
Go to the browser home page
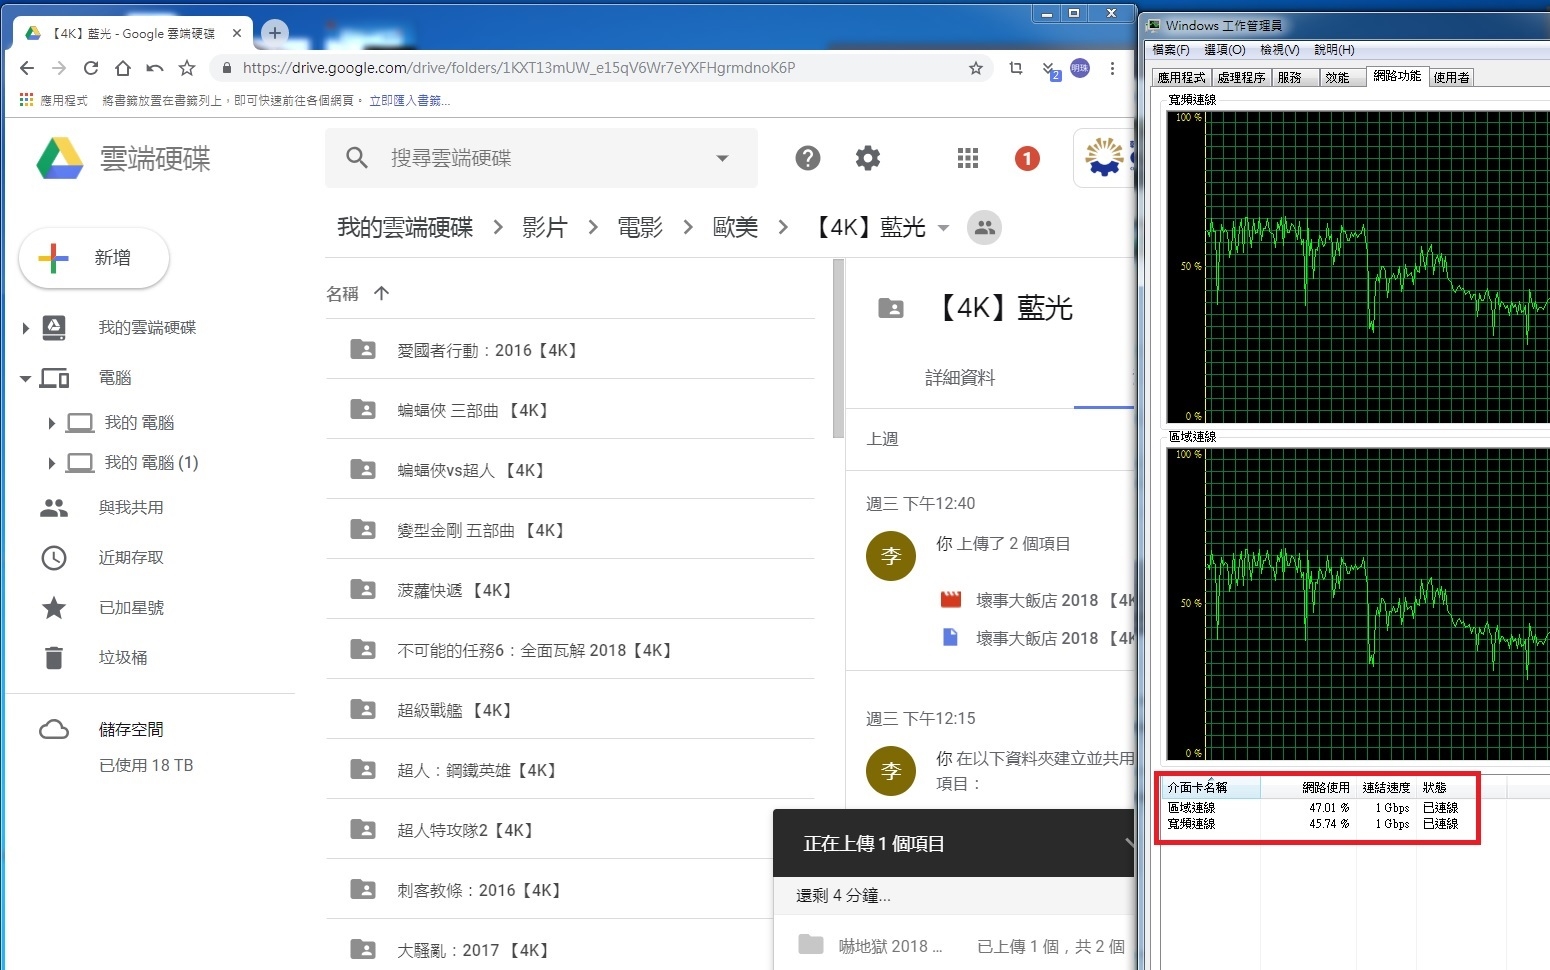123,68
